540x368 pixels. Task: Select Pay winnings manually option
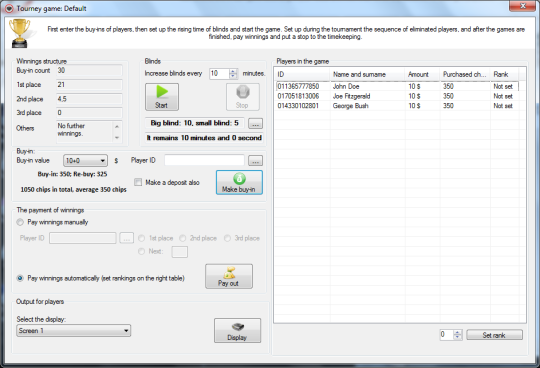[20, 222]
